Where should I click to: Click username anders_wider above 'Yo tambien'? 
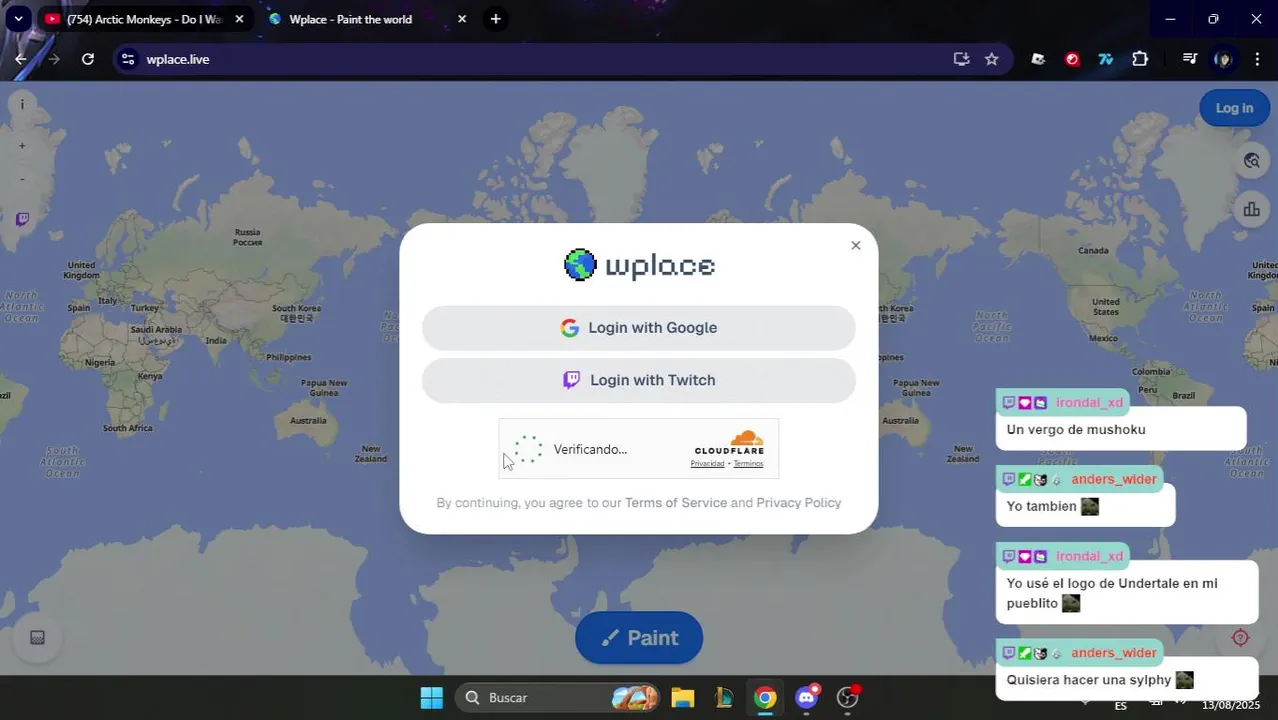pos(1114,479)
